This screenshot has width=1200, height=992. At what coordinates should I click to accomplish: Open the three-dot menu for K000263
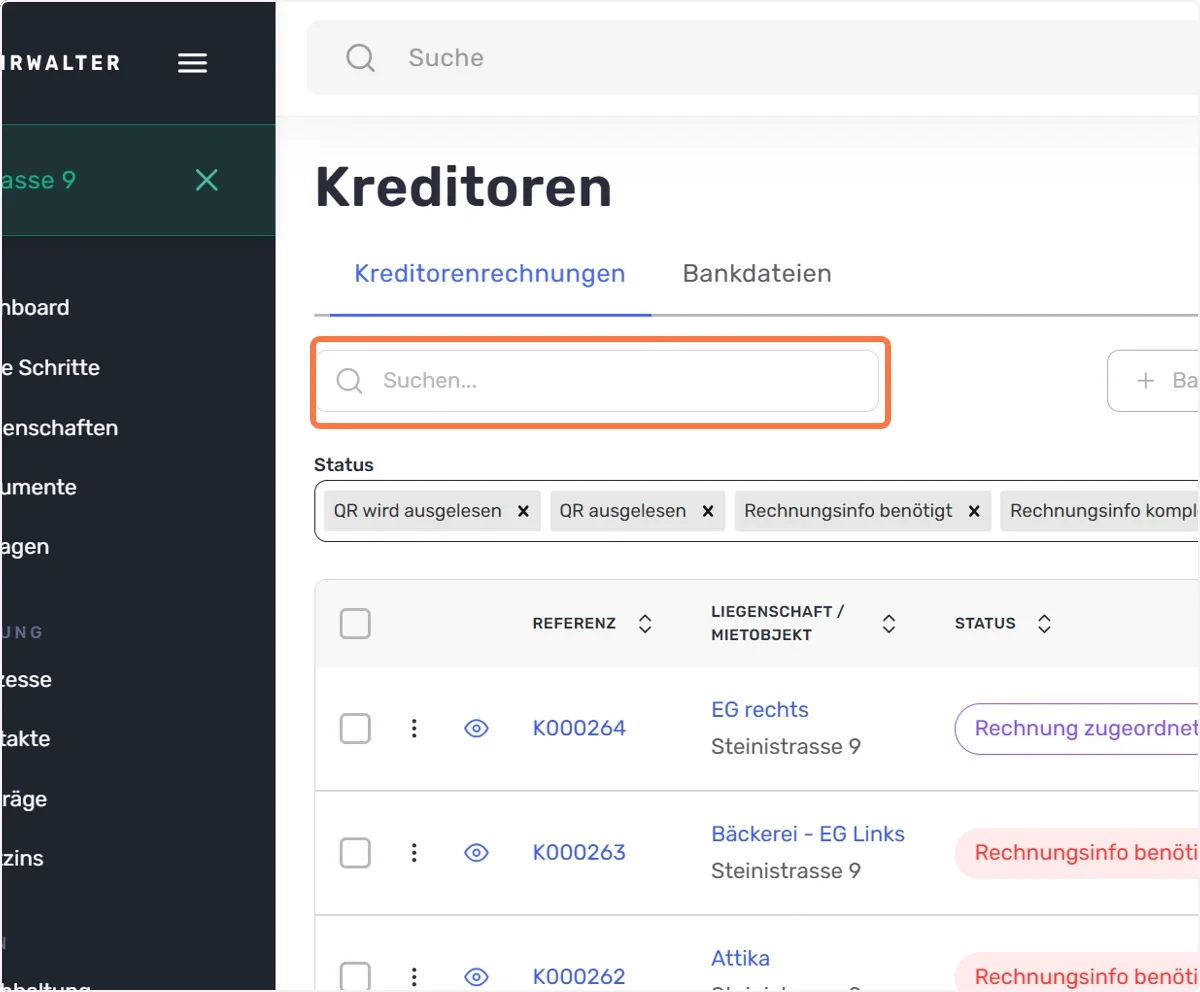[x=414, y=853]
